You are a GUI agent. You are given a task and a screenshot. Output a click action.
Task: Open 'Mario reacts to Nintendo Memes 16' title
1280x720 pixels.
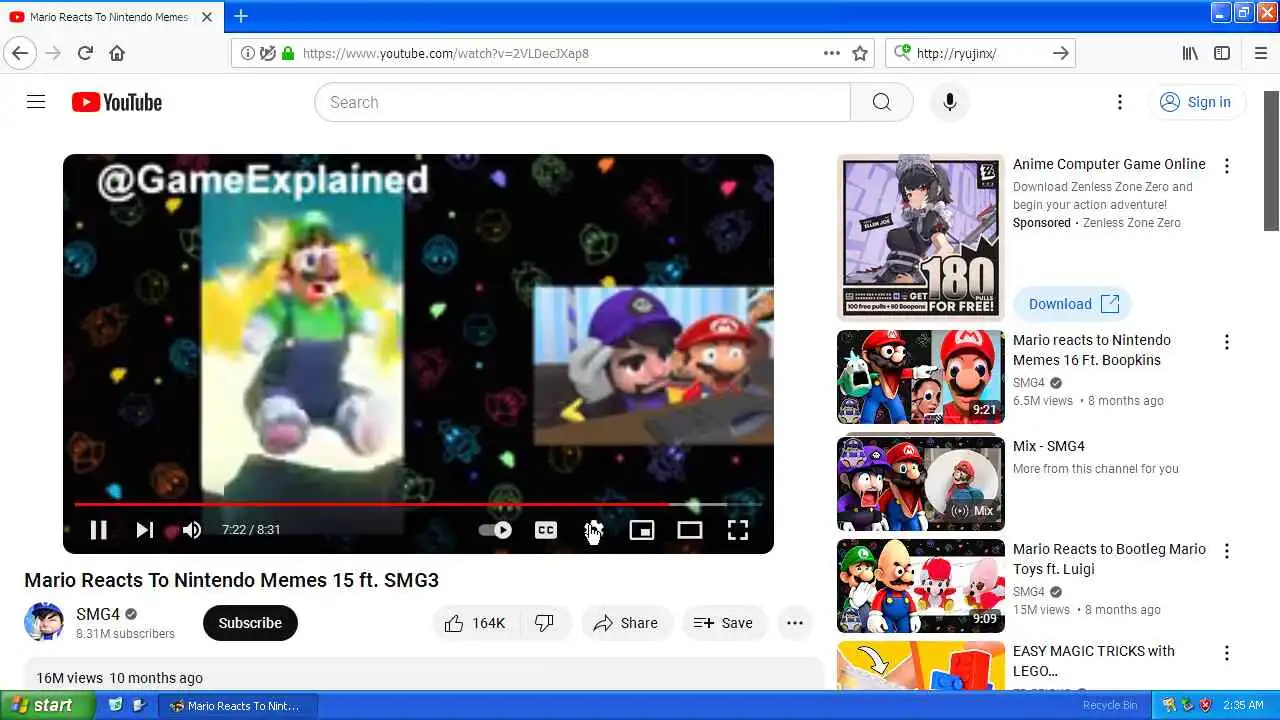click(x=1092, y=350)
